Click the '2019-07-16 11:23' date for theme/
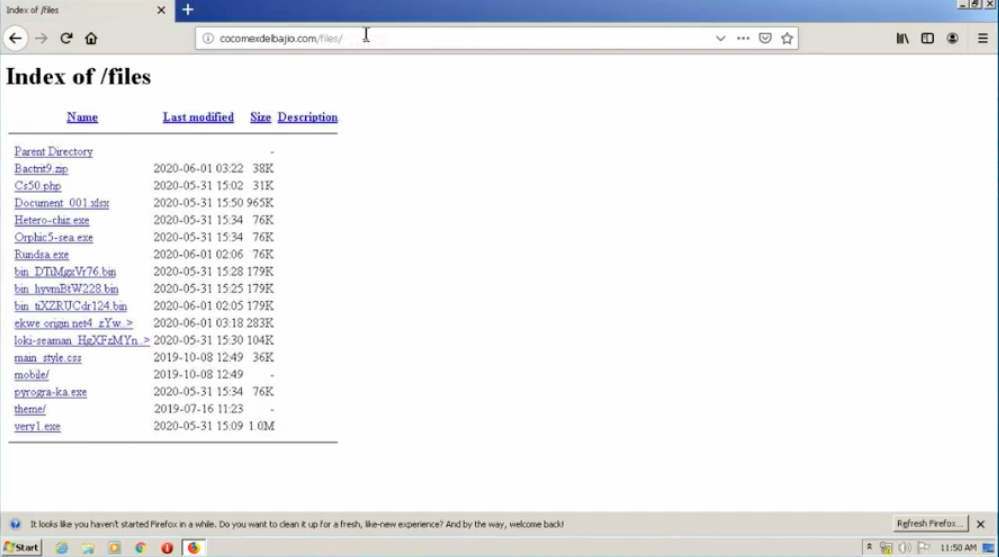The height and width of the screenshot is (557, 999). (198, 410)
